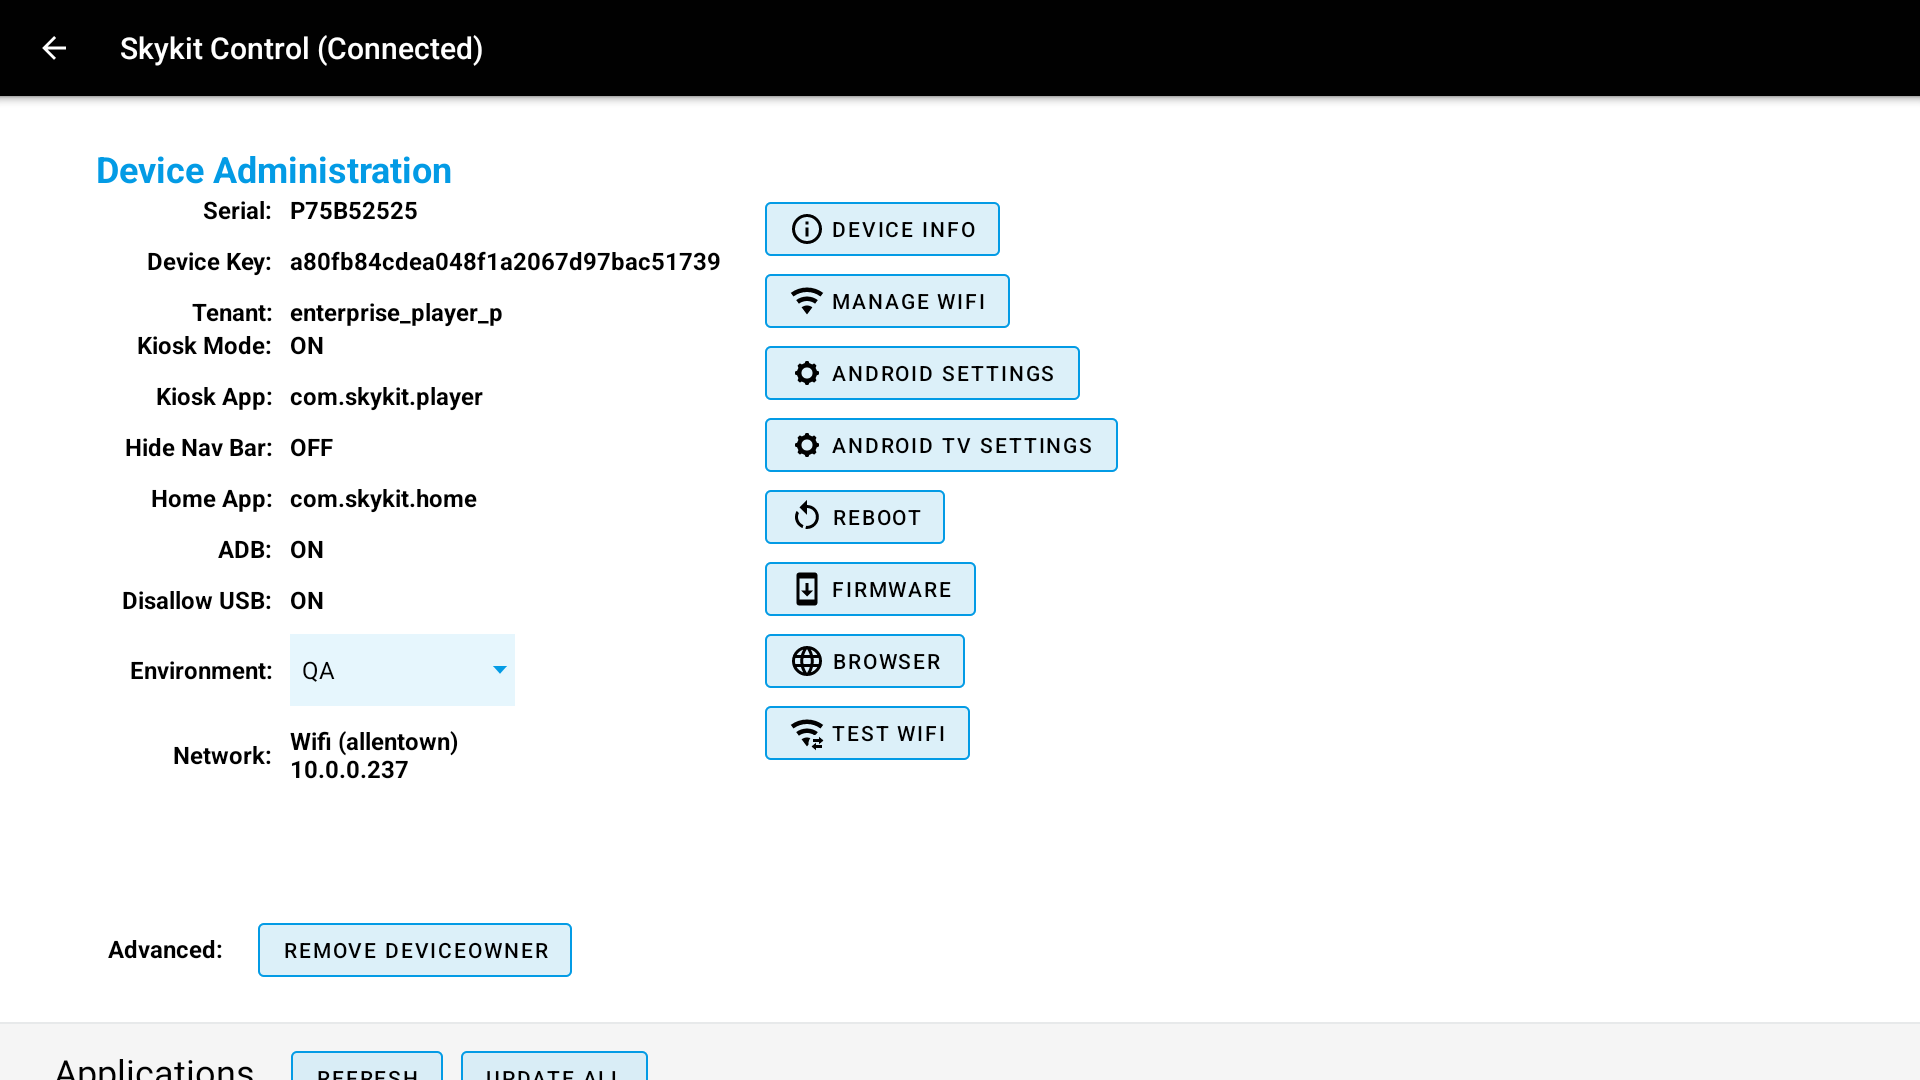The image size is (1920, 1080).
Task: Click the Environment field label
Action: pyautogui.click(x=201, y=671)
